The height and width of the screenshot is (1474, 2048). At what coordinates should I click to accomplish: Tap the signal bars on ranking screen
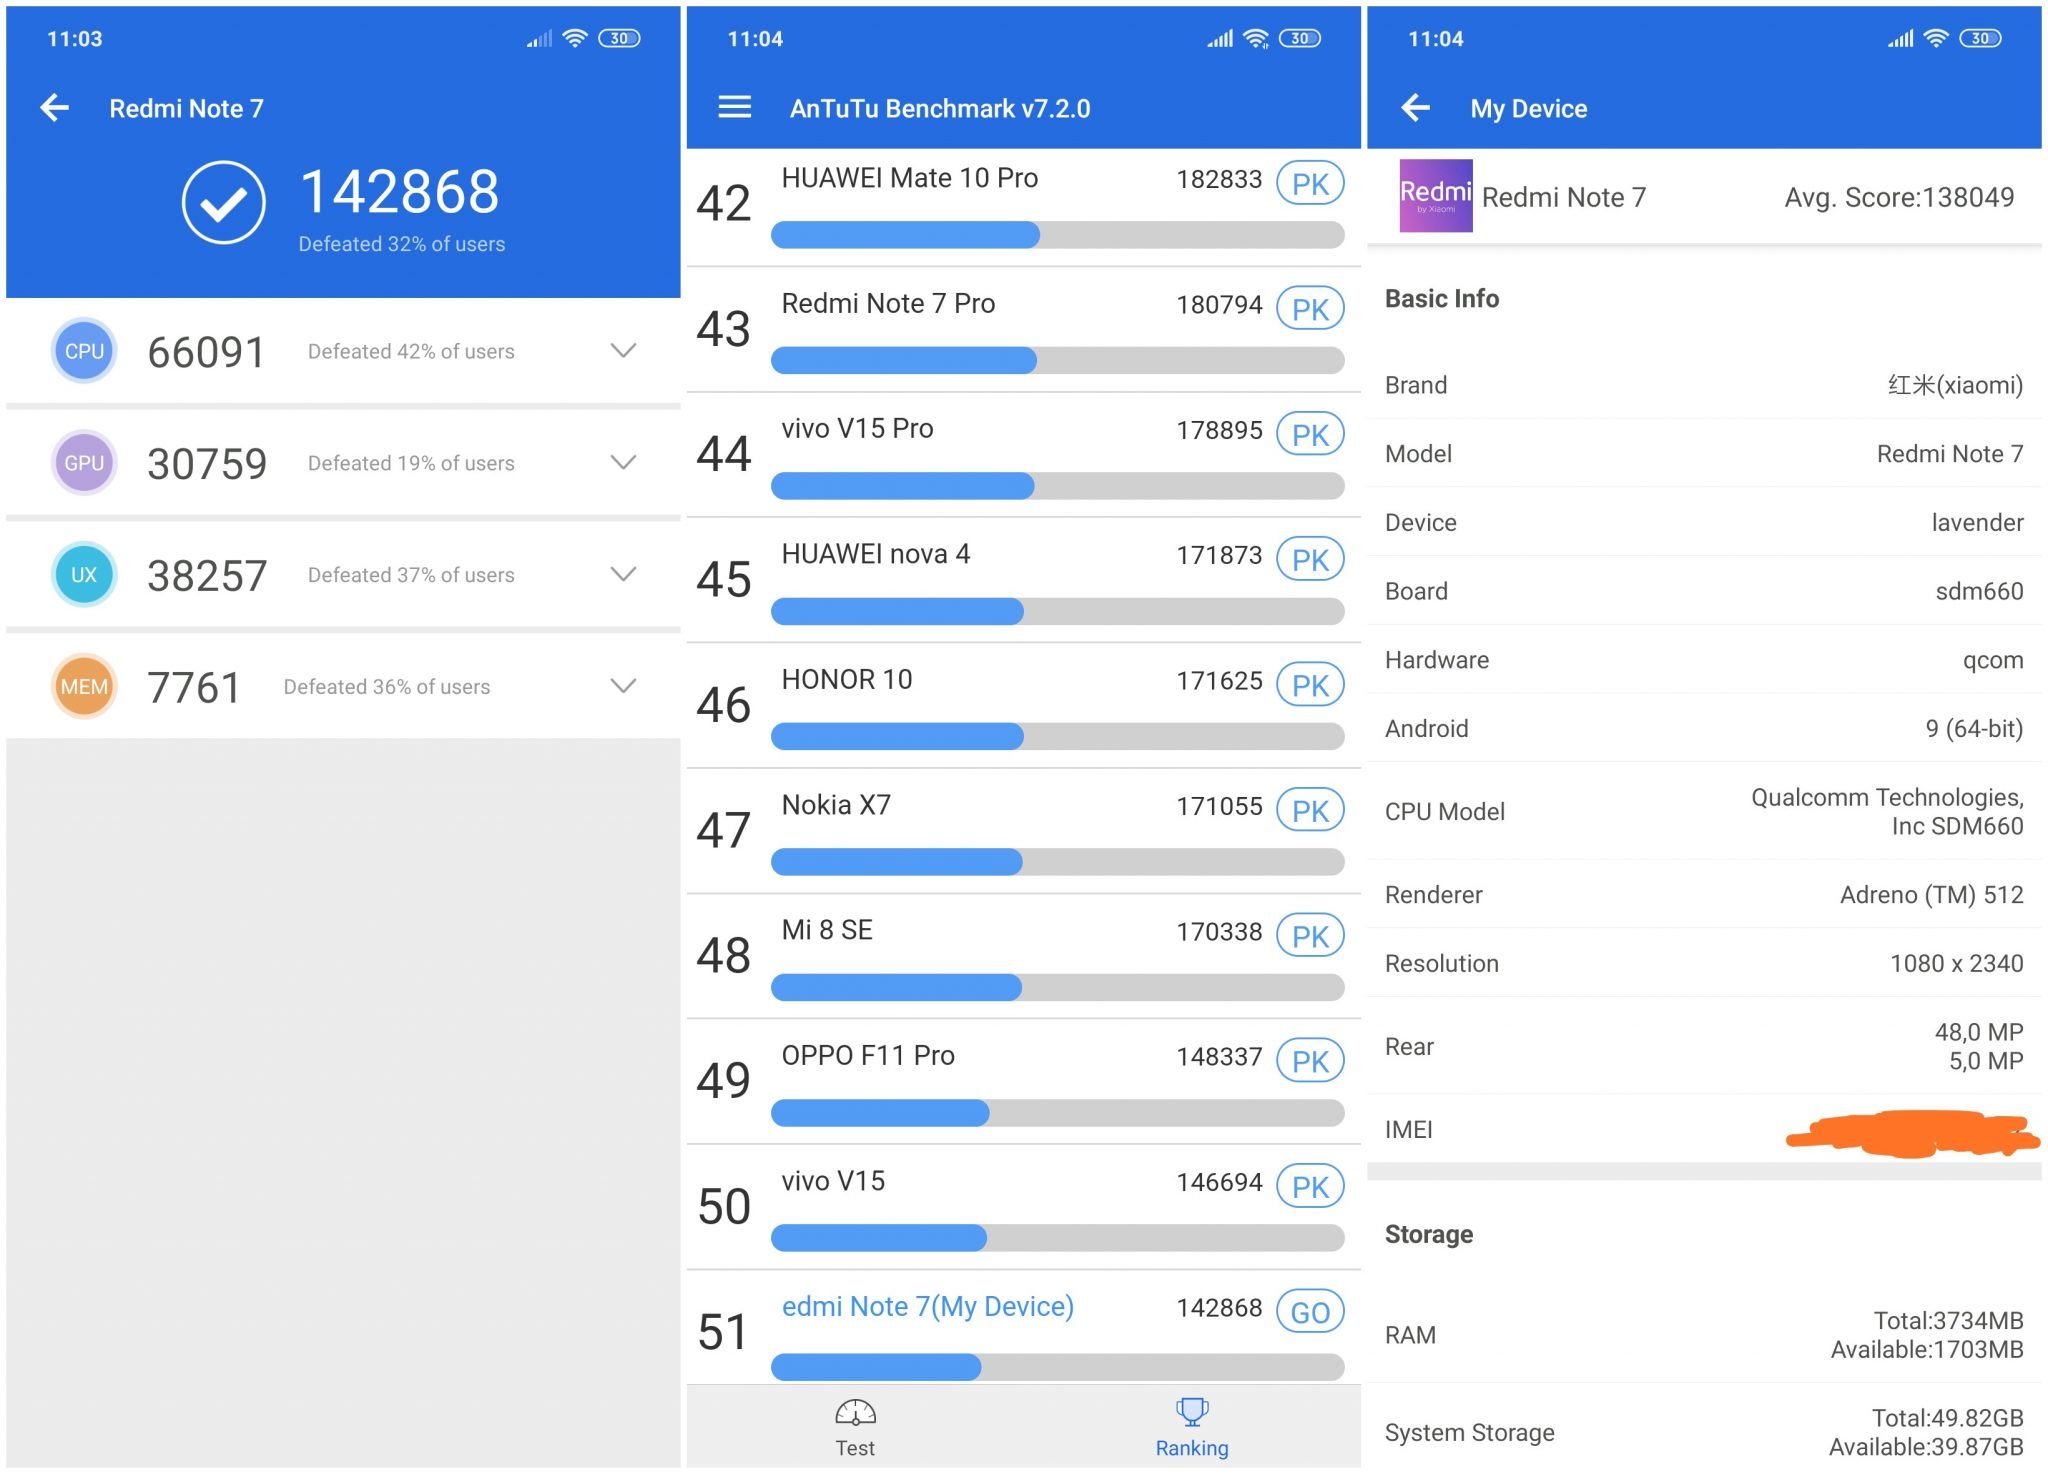[1220, 39]
